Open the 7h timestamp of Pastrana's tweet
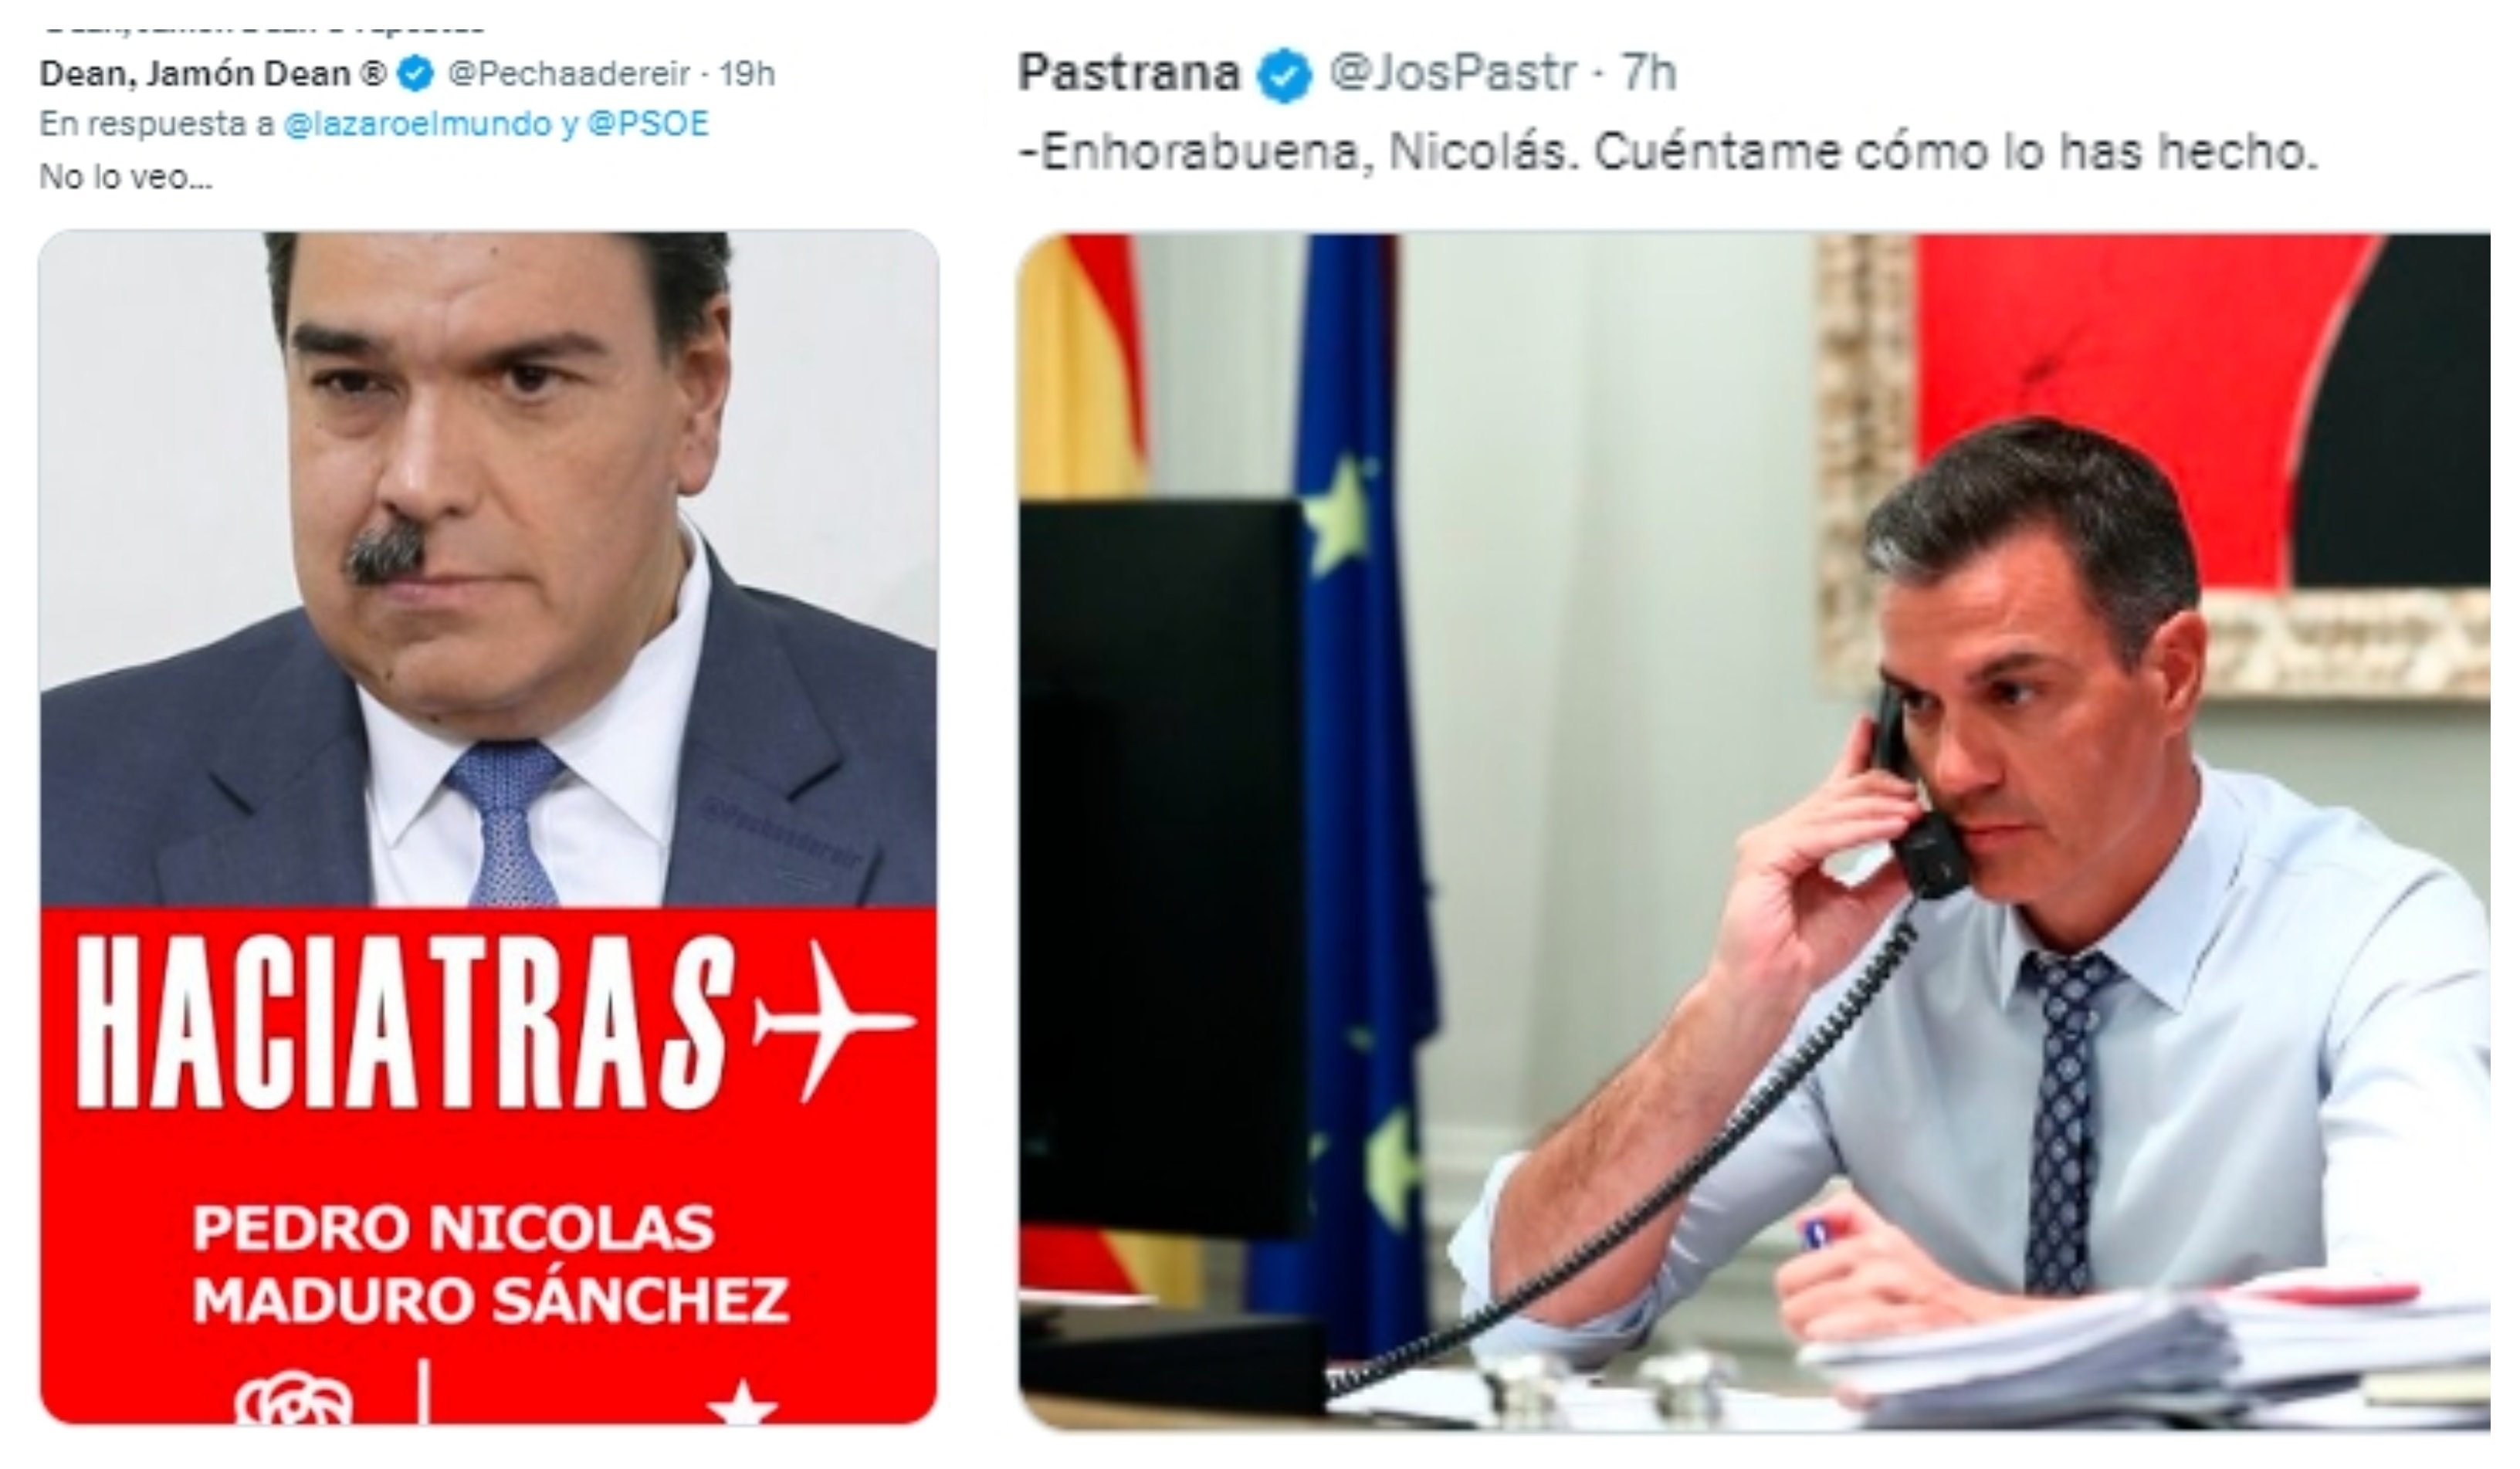Image resolution: width=2520 pixels, height=1469 pixels. pos(1648,73)
